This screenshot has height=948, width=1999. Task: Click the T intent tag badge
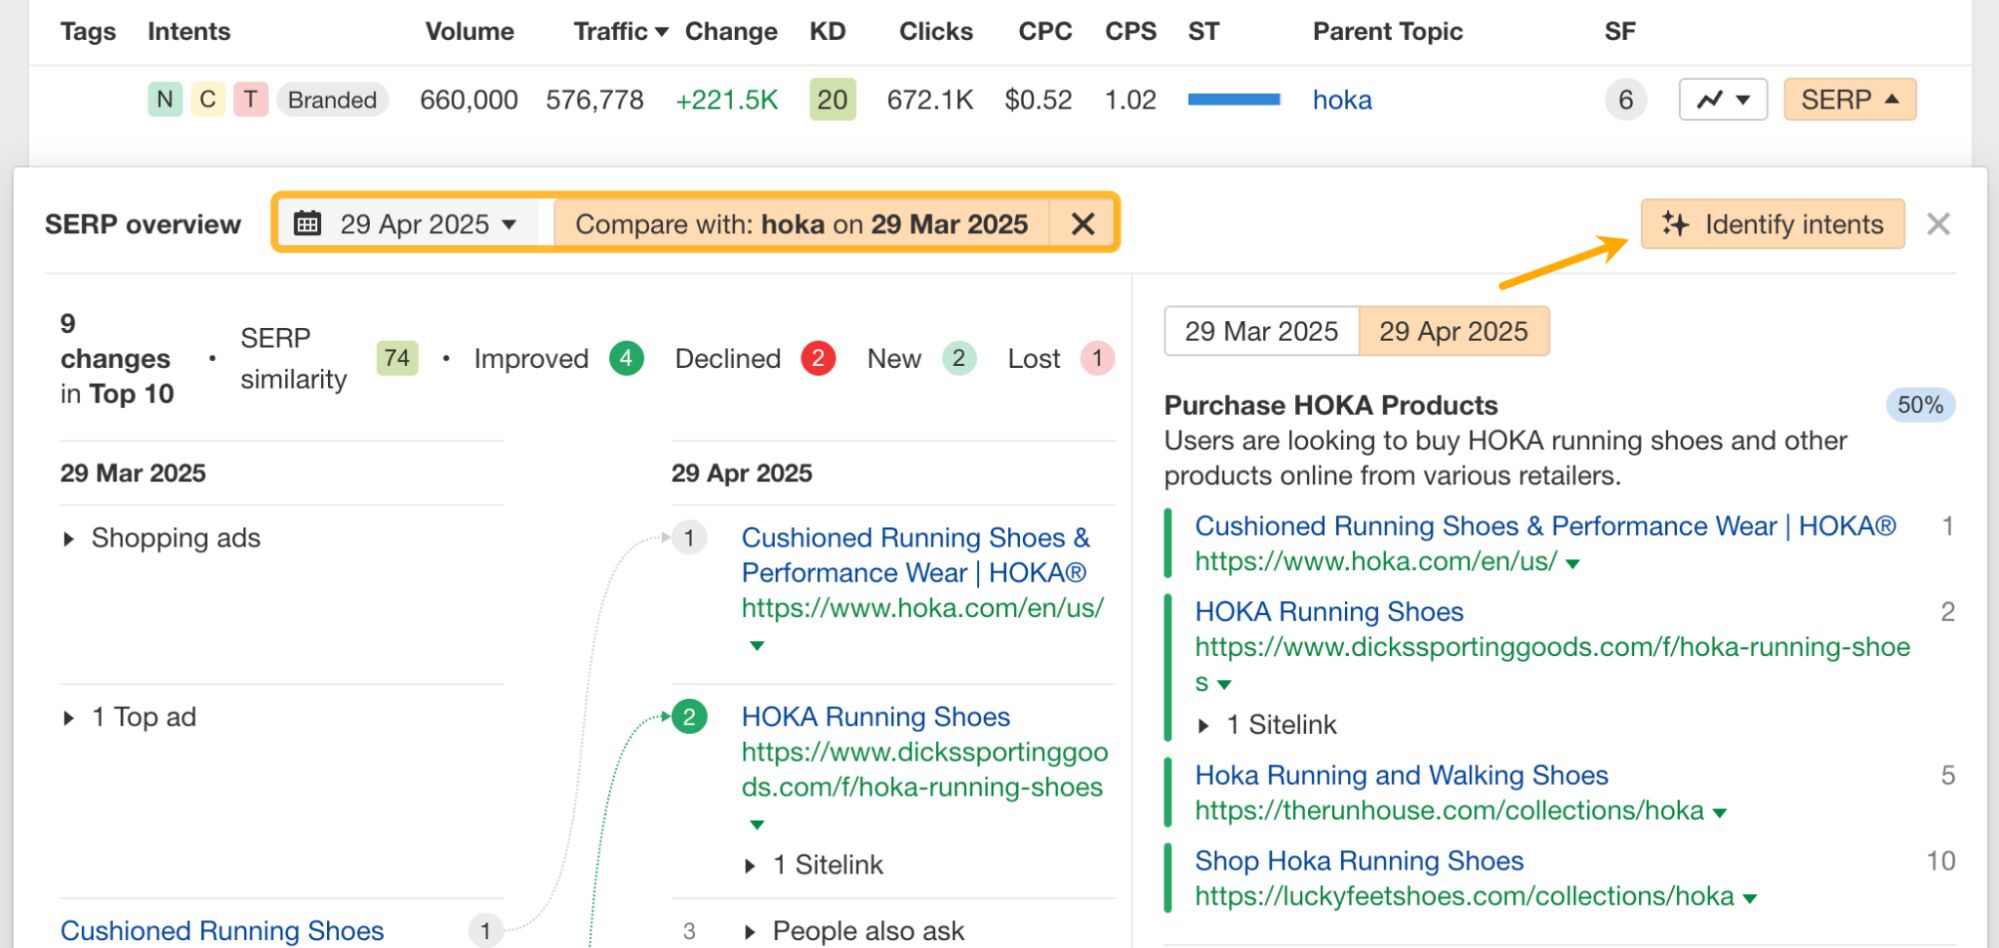(250, 100)
